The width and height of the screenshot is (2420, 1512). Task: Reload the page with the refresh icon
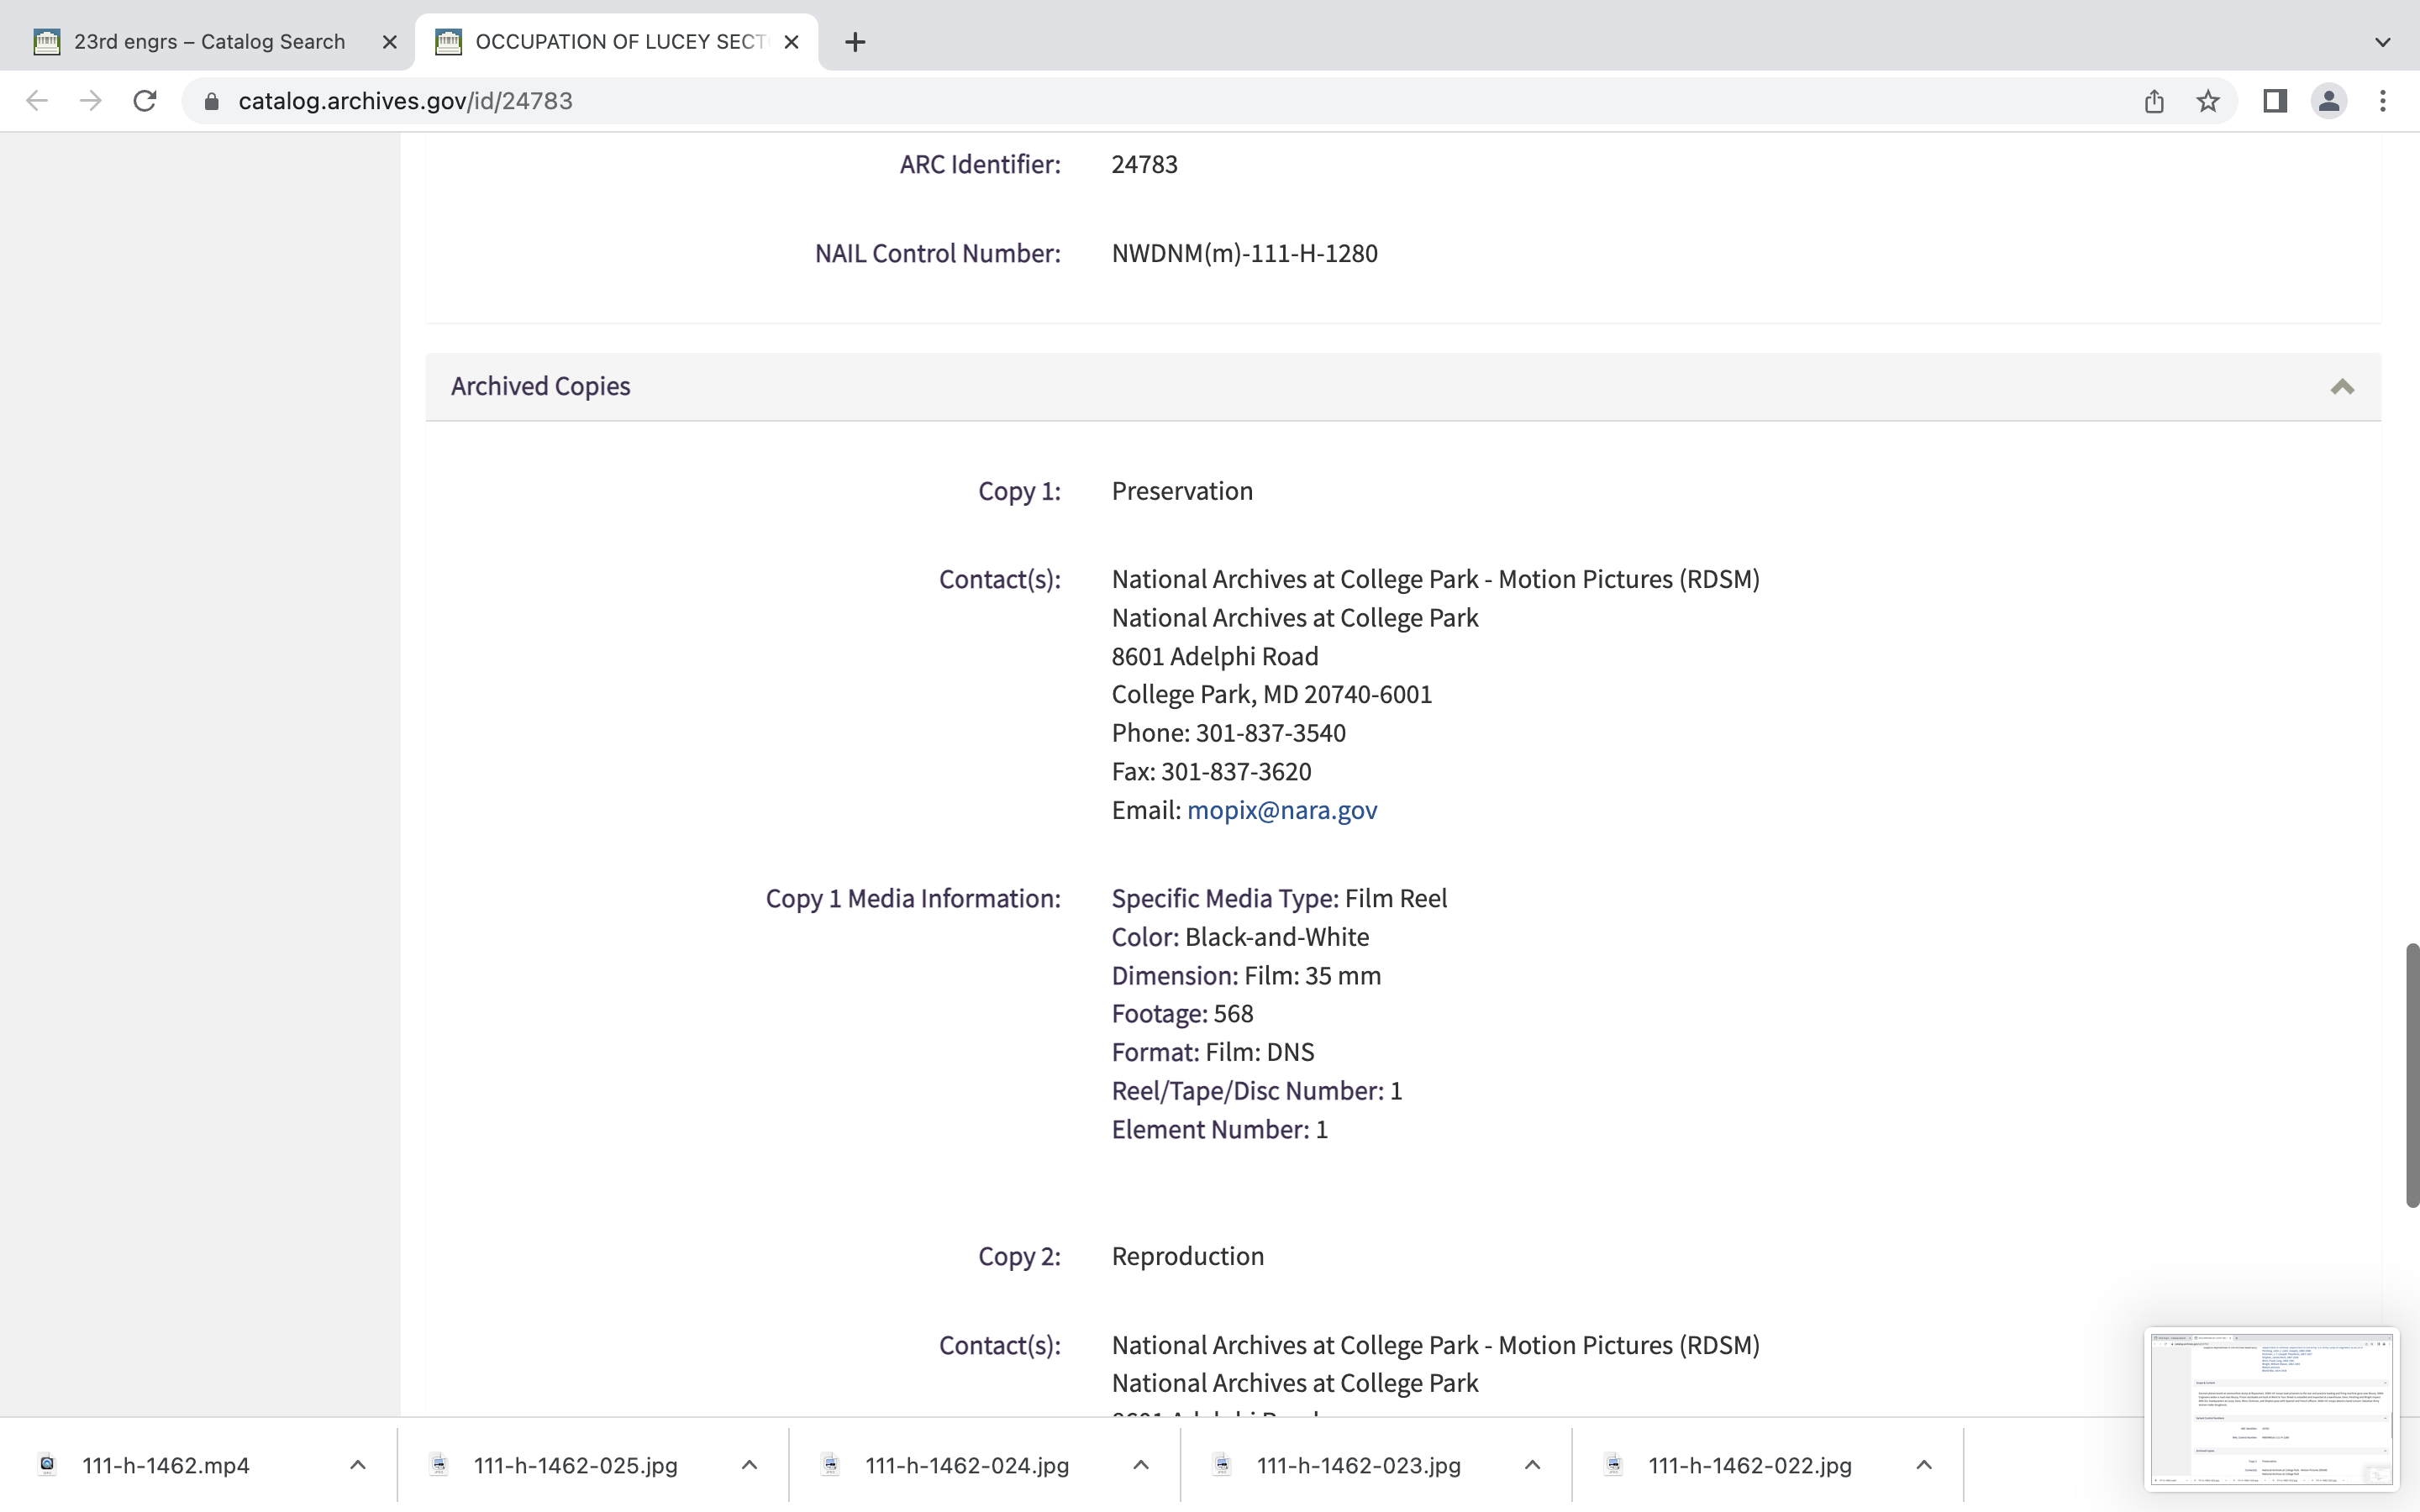[145, 101]
